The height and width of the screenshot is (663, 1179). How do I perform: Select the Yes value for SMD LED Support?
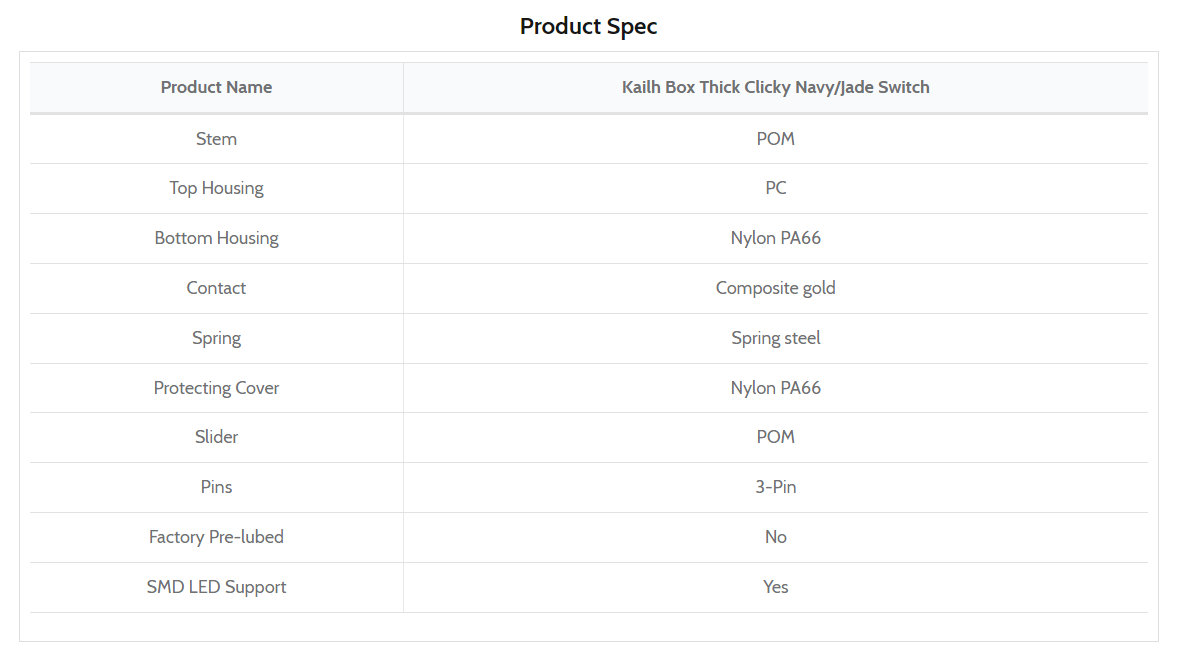tap(775, 587)
